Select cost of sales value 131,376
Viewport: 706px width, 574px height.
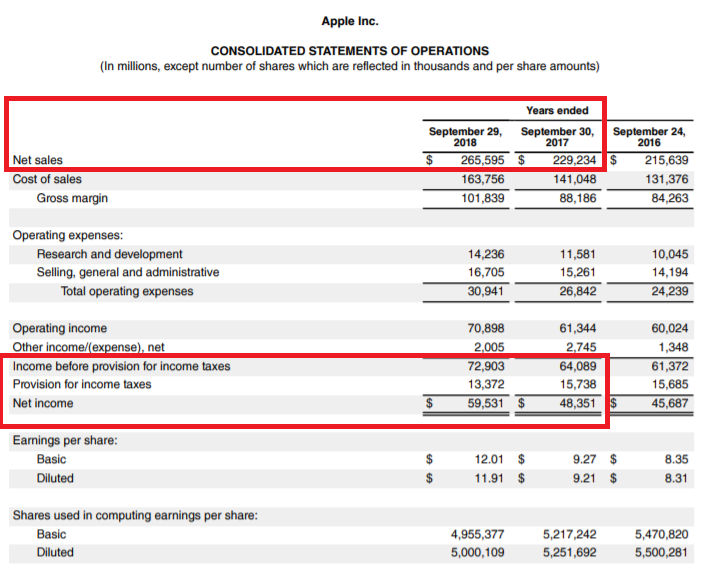pos(666,179)
